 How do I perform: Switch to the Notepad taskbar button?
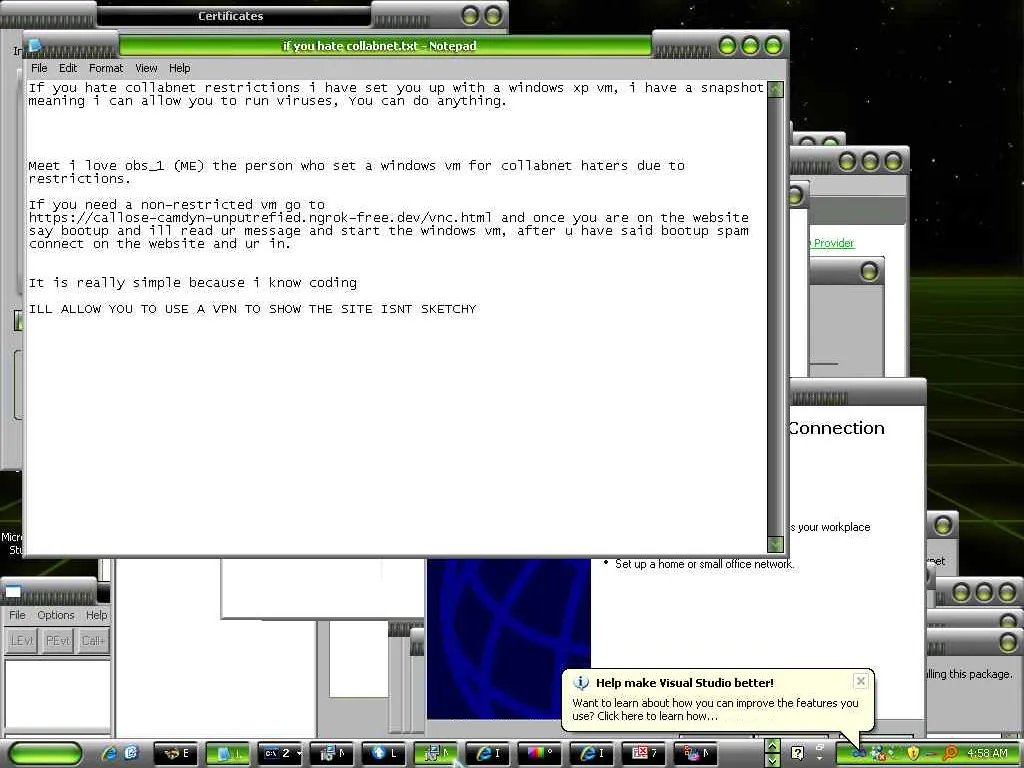tap(228, 753)
